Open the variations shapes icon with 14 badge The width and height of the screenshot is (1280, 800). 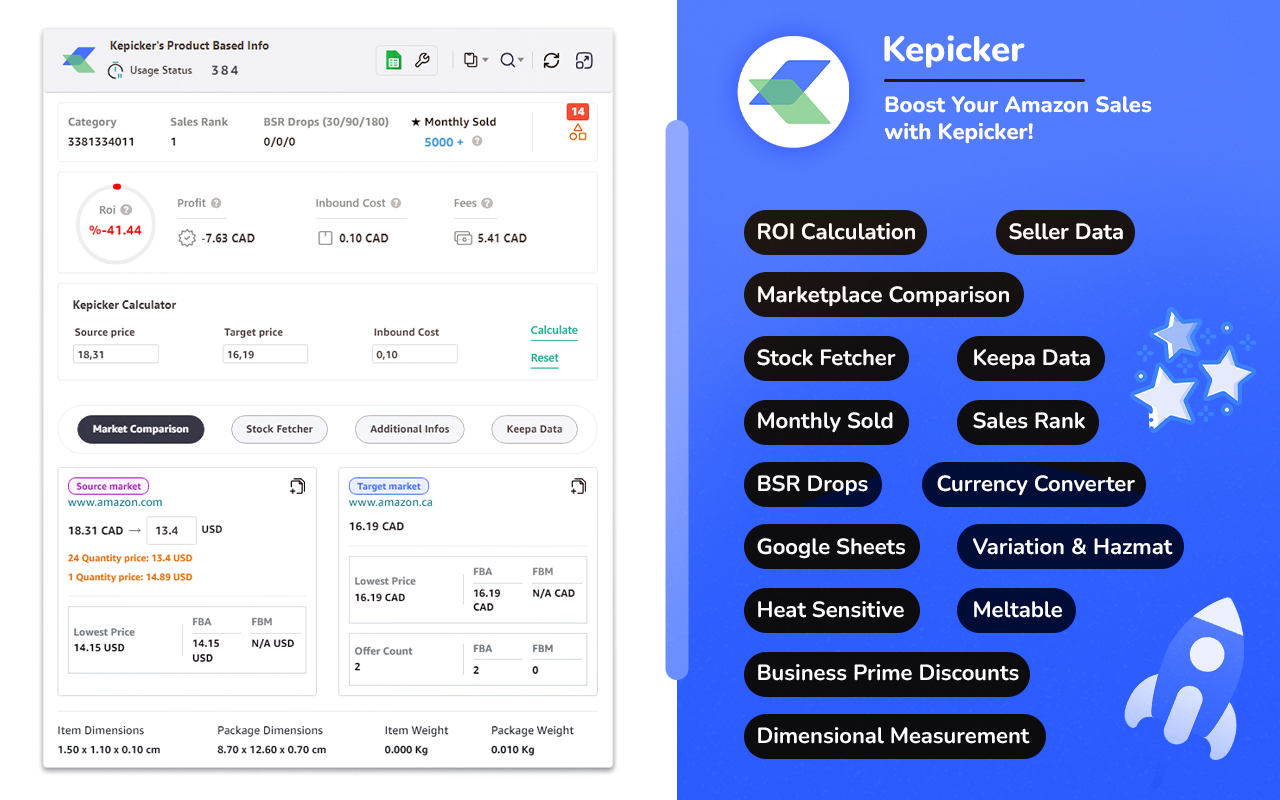578,131
